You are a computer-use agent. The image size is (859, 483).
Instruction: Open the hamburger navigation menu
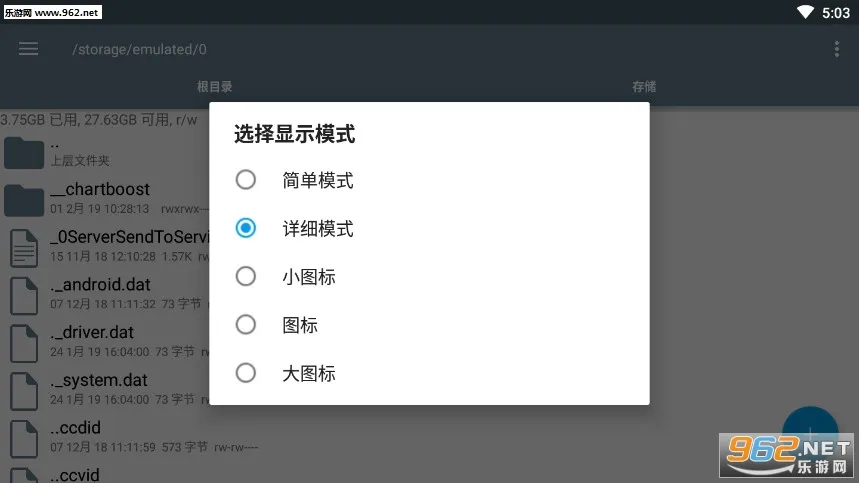[28, 49]
